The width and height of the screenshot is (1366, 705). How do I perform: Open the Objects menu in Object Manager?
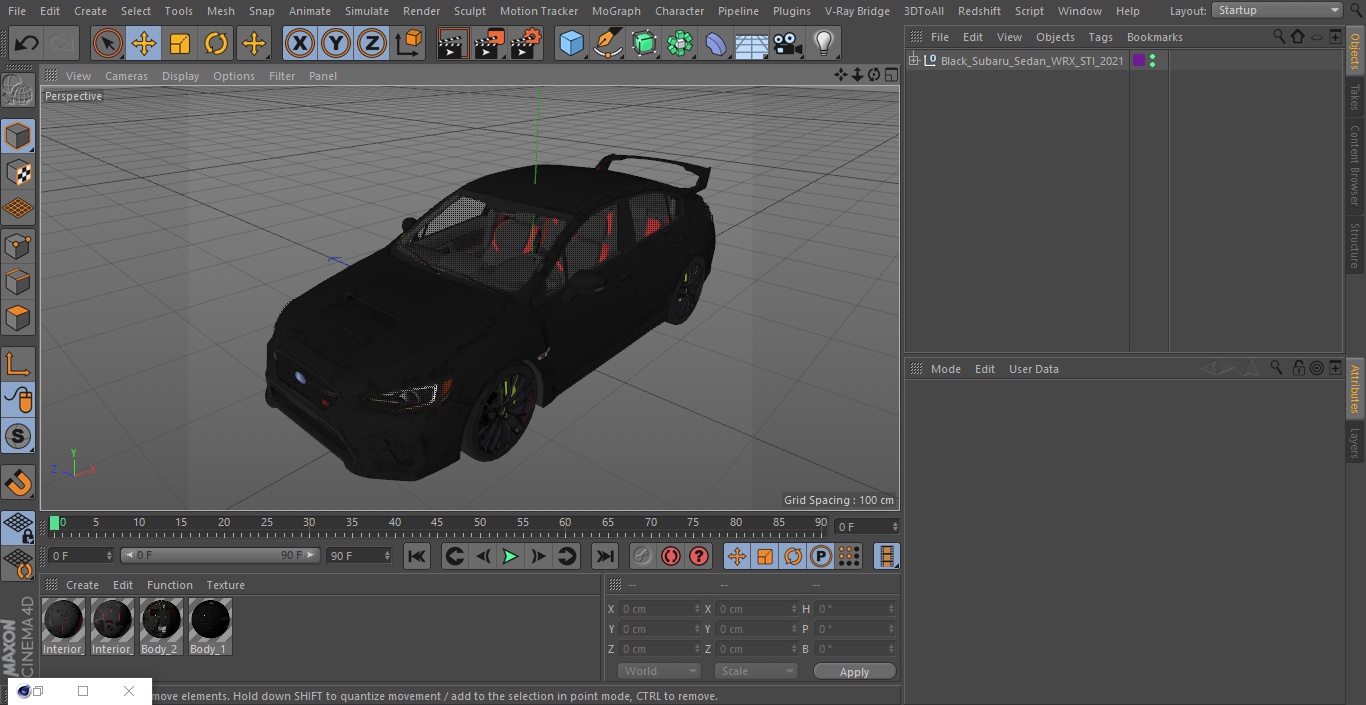tap(1055, 37)
